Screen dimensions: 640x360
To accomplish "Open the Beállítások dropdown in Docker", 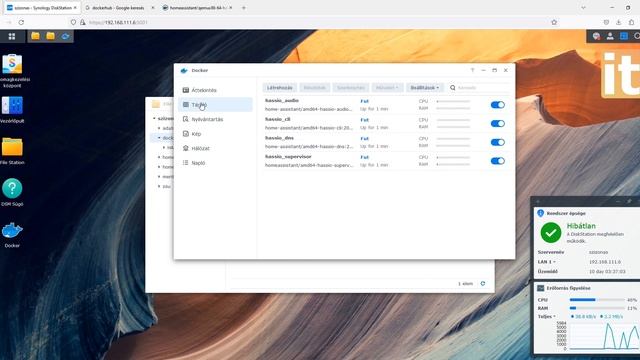I will [x=424, y=88].
